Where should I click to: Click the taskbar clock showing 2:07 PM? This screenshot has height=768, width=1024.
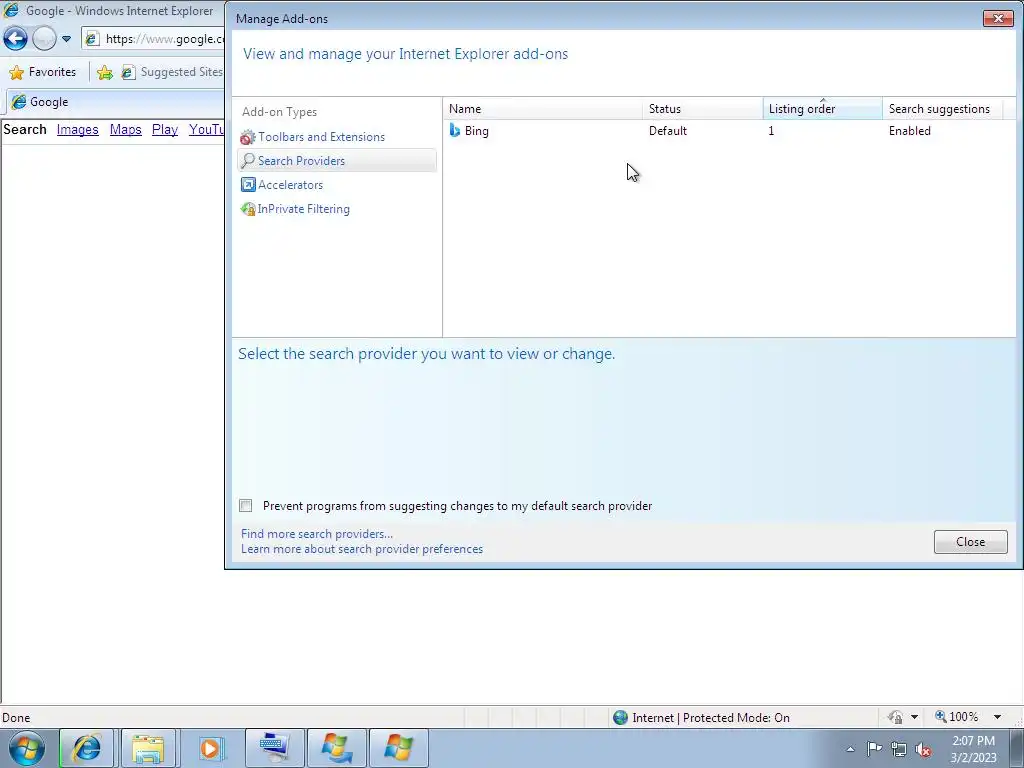tap(973, 749)
